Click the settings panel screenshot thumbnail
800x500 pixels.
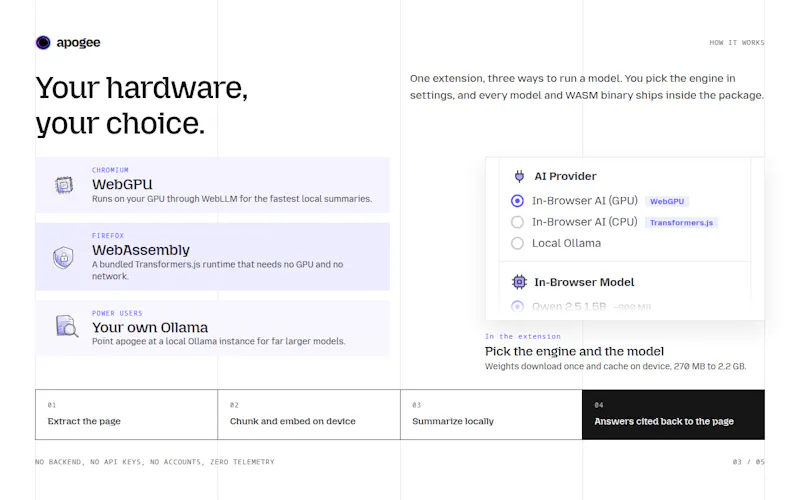coord(624,239)
